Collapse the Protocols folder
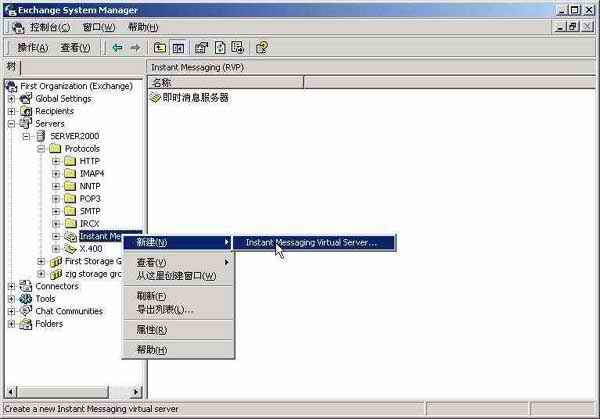Screen dimensions: 600x419 pyautogui.click(x=41, y=149)
